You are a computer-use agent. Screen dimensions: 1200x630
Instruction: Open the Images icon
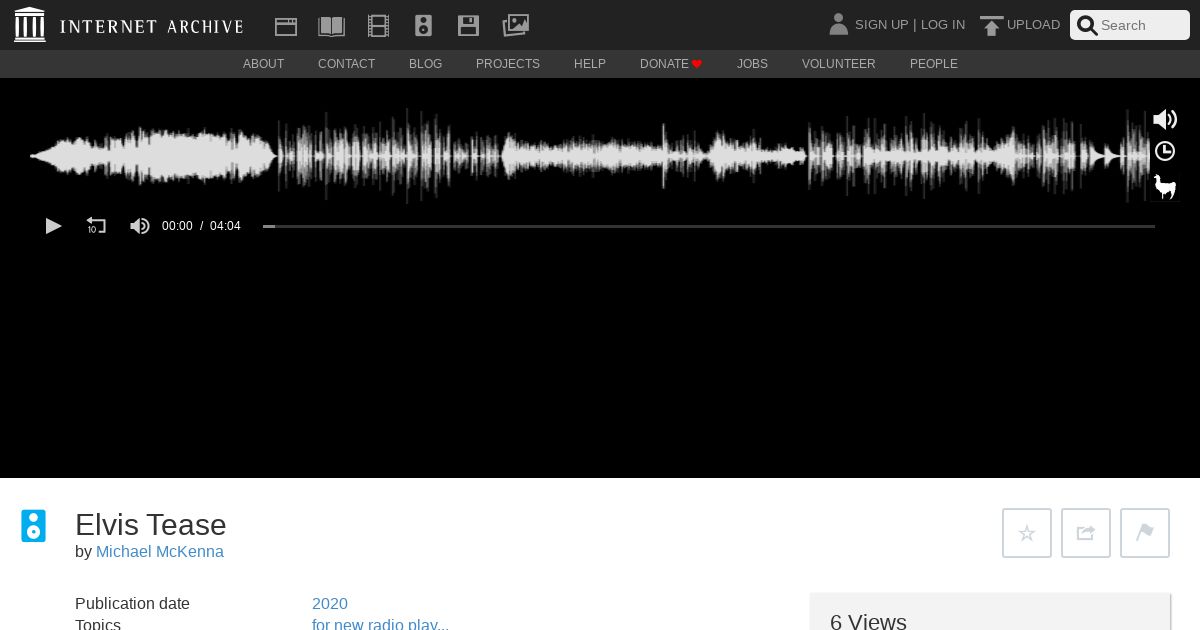tap(515, 25)
